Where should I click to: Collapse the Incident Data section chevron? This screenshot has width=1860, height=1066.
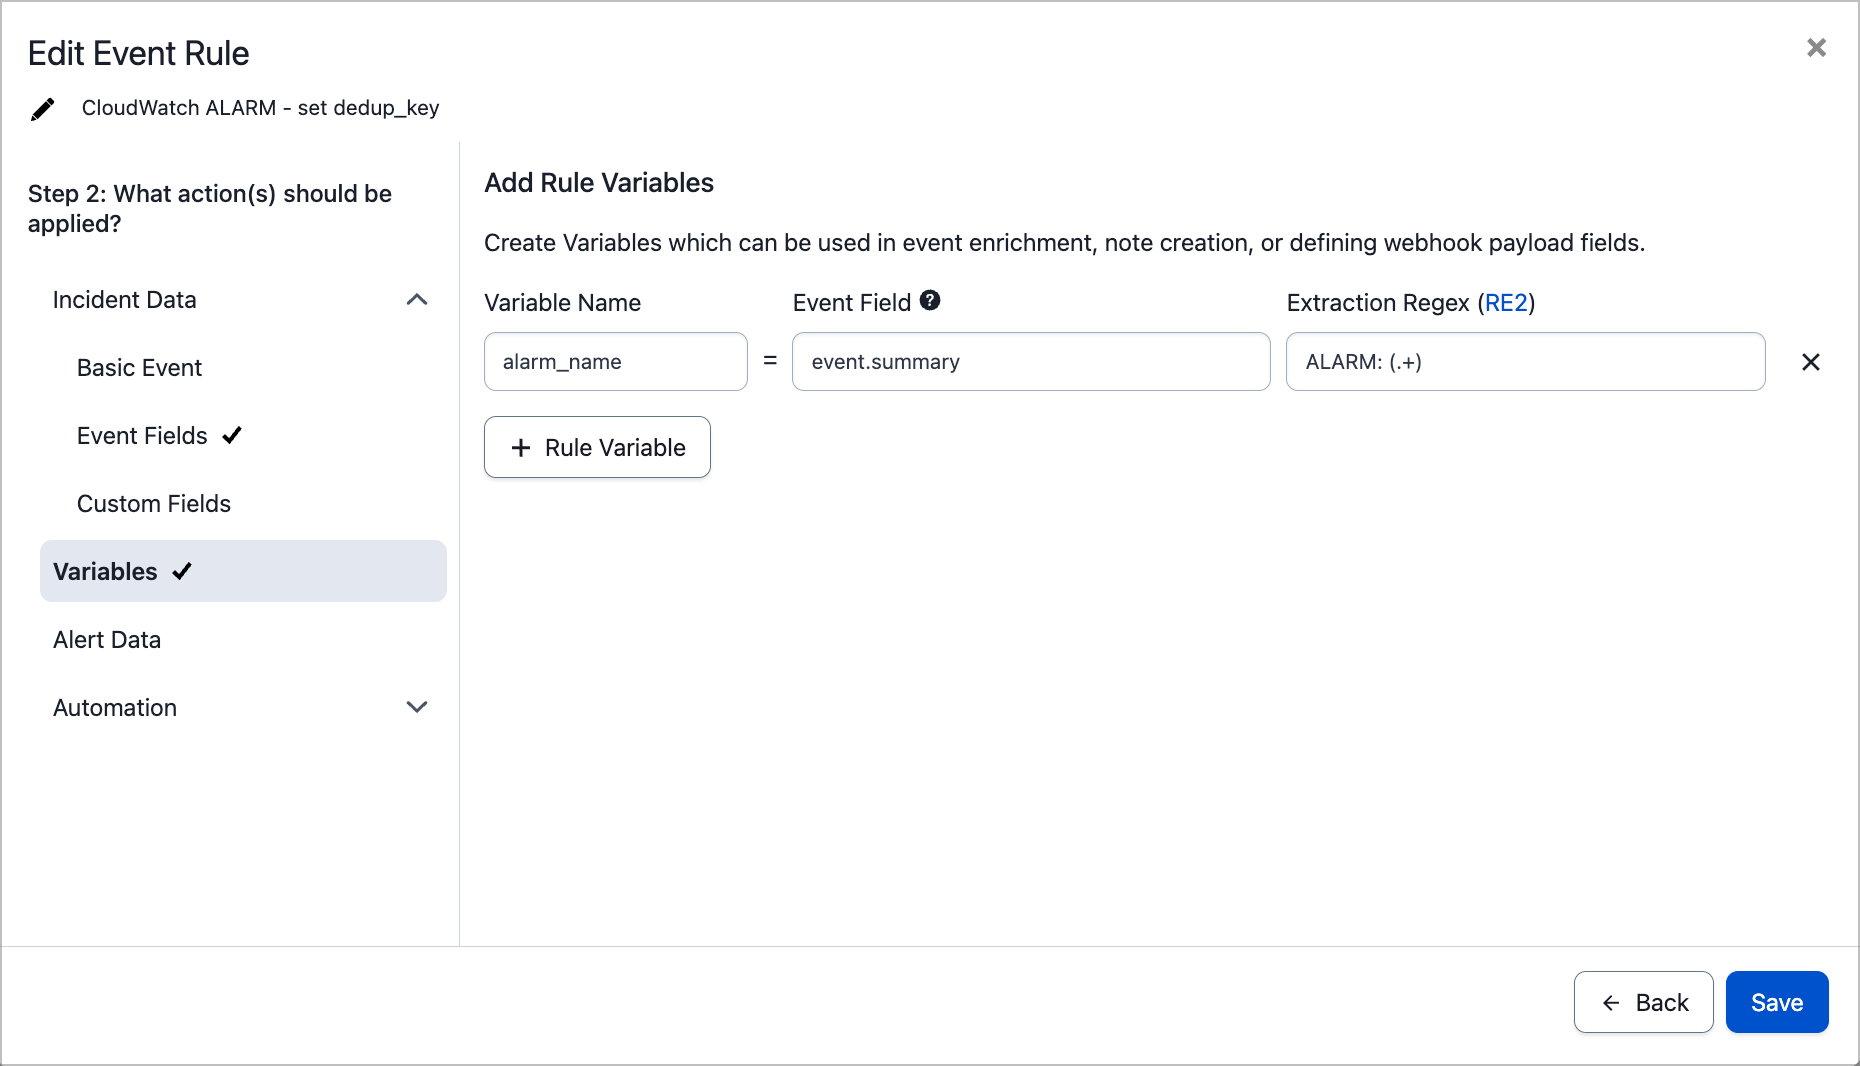(417, 300)
